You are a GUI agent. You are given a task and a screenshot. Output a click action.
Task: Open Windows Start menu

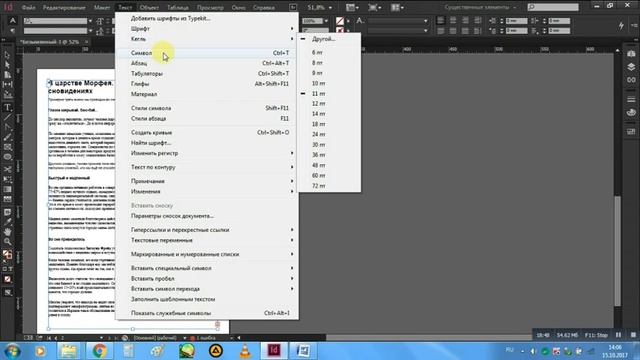pyautogui.click(x=12, y=351)
